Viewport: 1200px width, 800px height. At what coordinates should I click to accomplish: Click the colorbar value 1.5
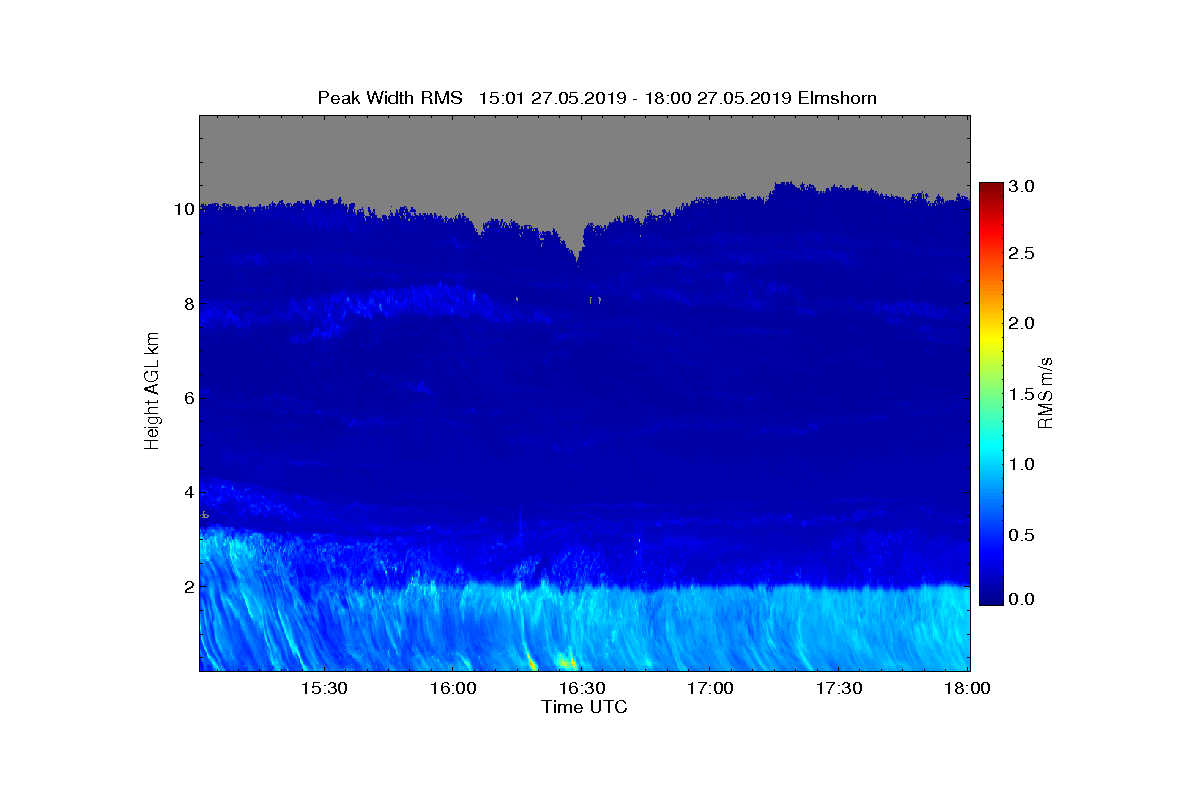click(1022, 395)
